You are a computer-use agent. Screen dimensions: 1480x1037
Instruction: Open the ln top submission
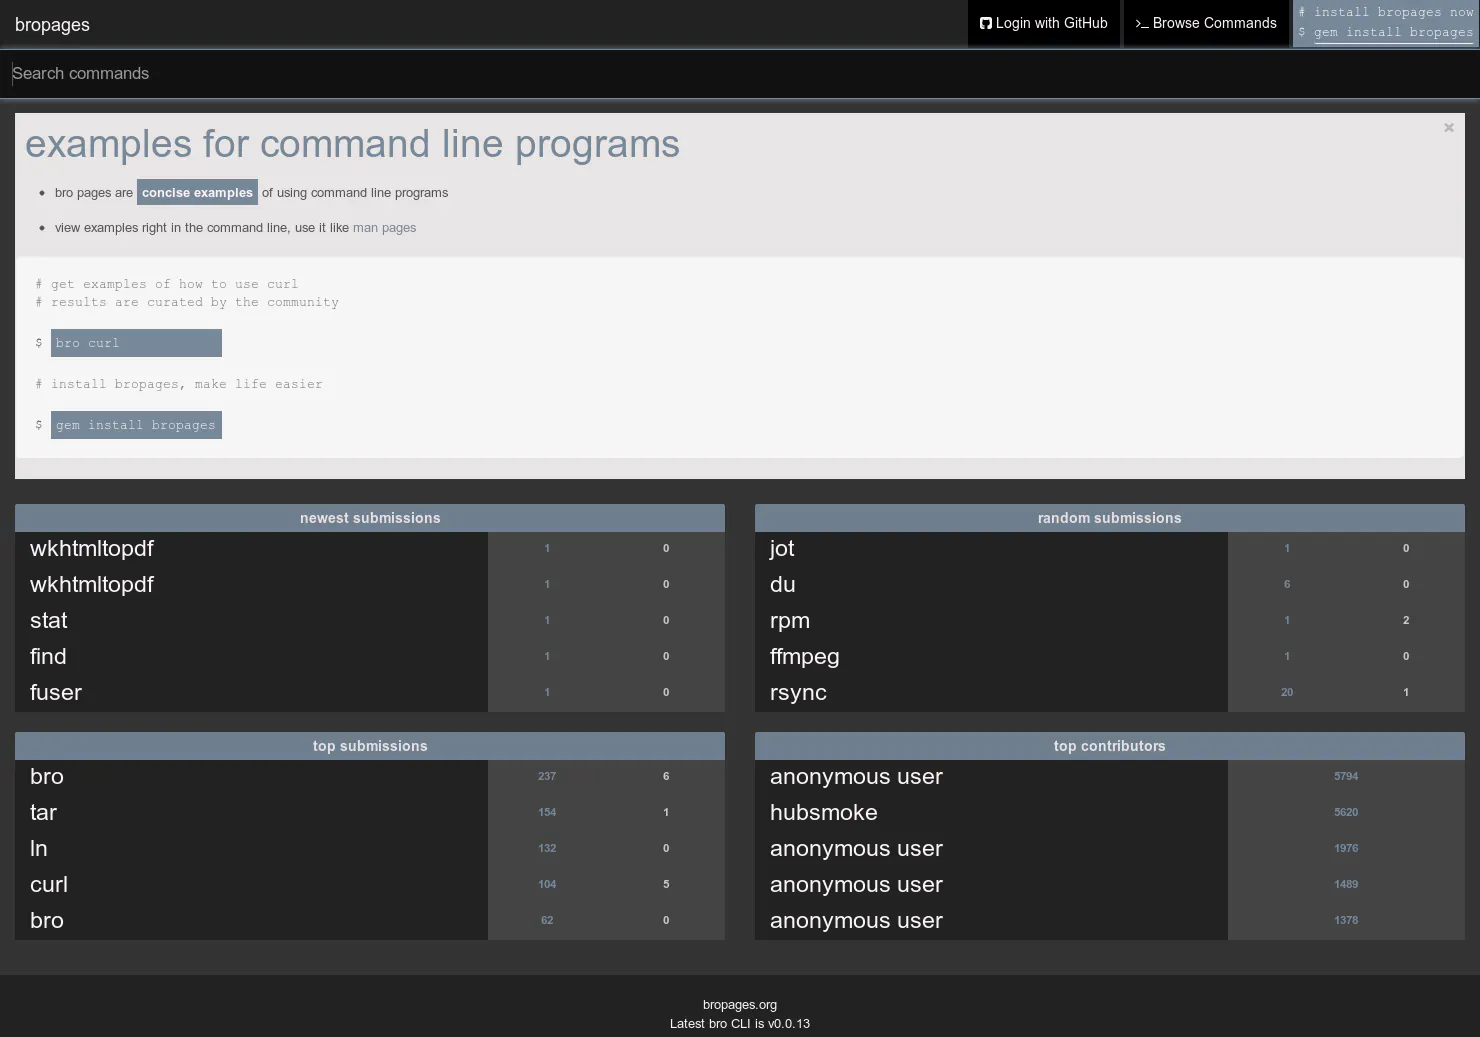click(x=39, y=848)
